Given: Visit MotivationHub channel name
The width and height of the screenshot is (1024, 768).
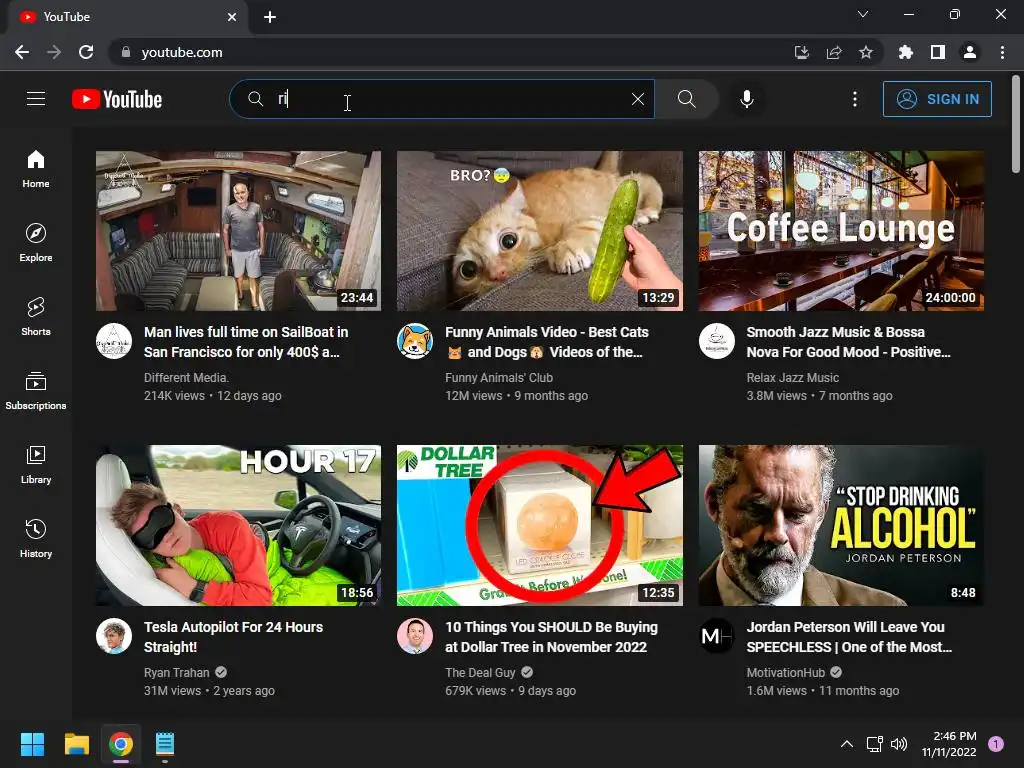Looking at the screenshot, I should tap(786, 672).
